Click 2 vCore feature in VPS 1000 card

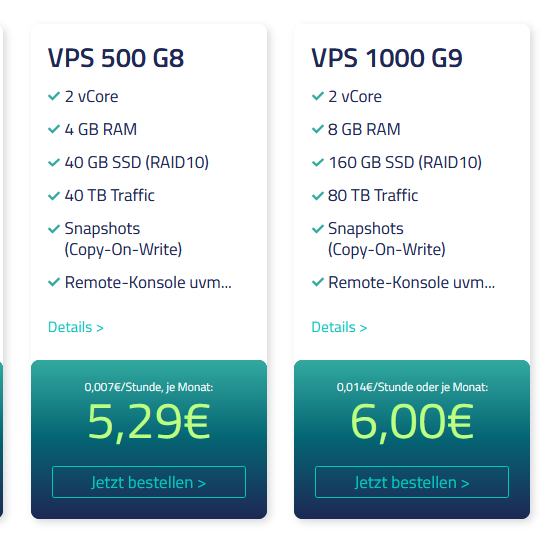(x=355, y=96)
